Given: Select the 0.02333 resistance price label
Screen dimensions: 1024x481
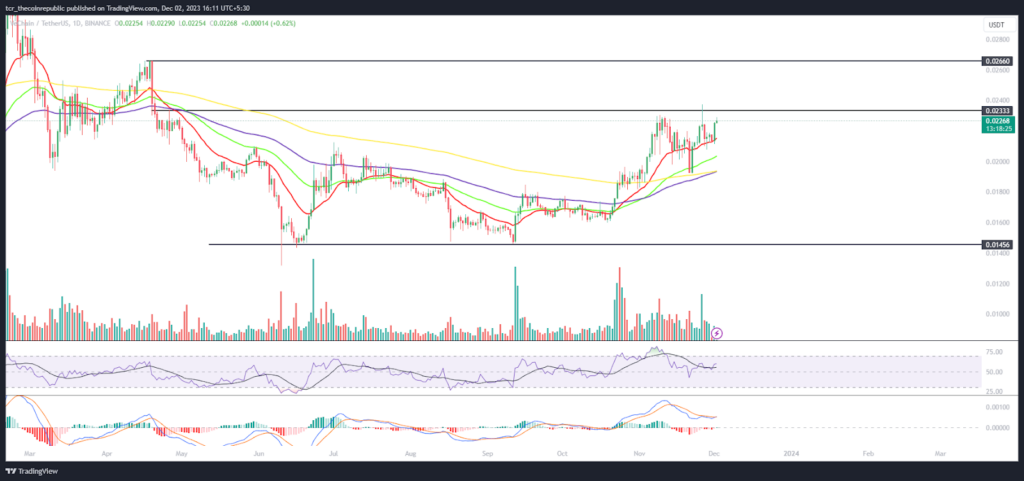Looking at the screenshot, I should coord(997,111).
